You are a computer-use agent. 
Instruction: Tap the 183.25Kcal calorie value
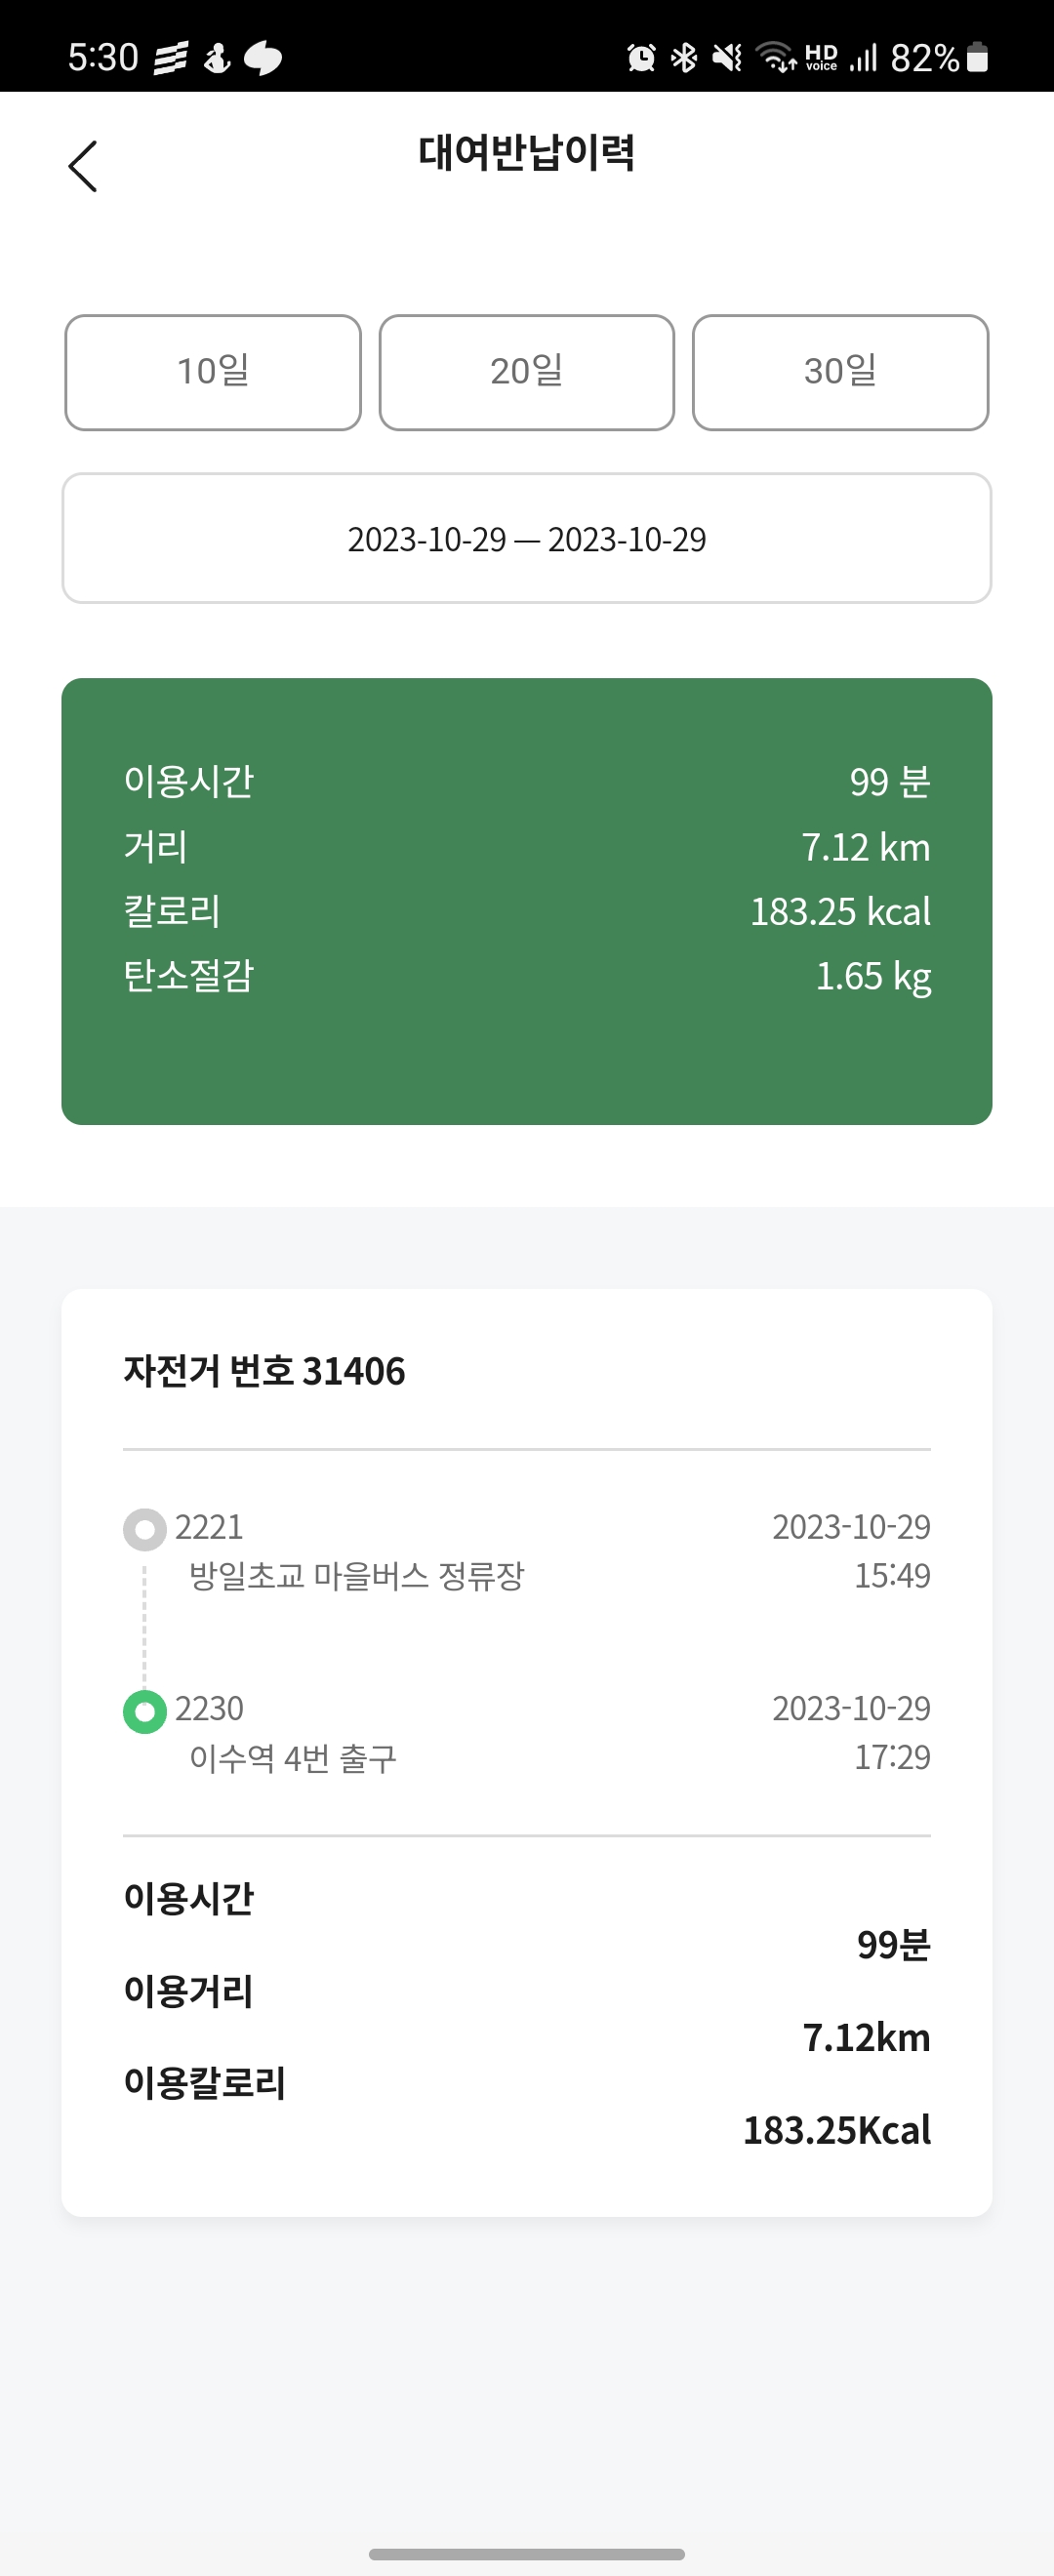pyautogui.click(x=836, y=2130)
